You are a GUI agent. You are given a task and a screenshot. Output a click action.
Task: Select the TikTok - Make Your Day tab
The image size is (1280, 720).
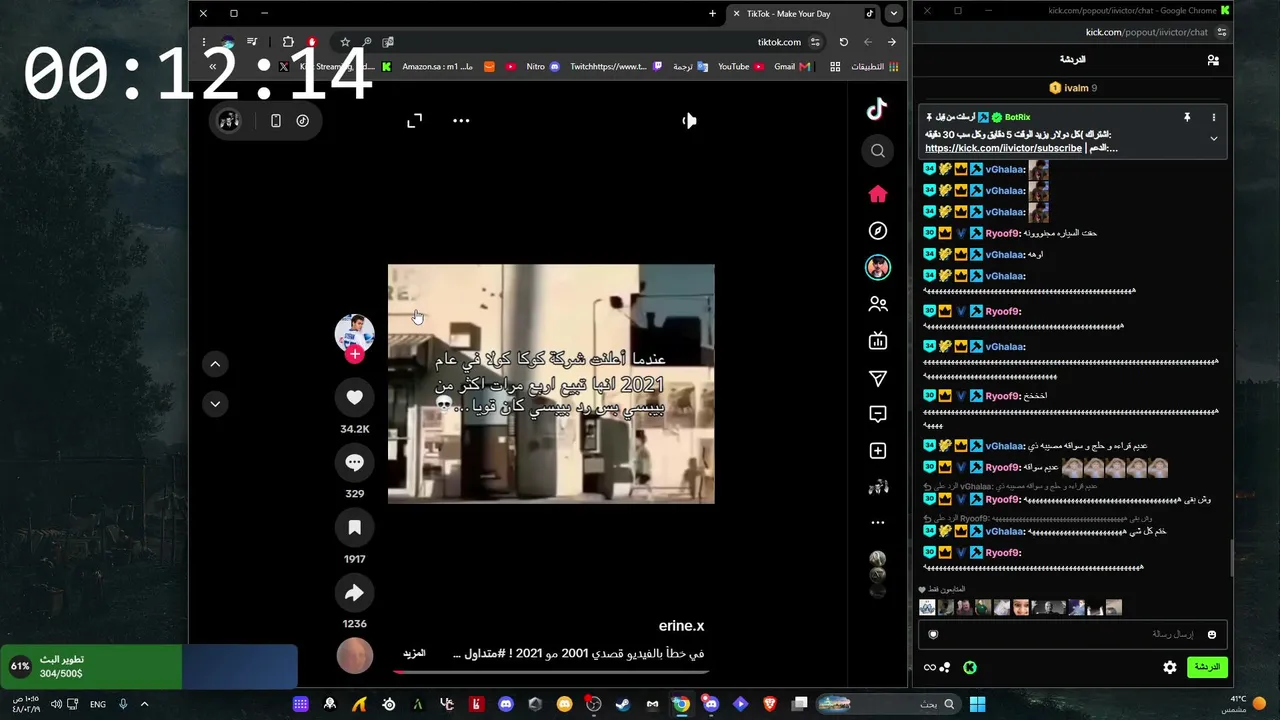tap(803, 13)
